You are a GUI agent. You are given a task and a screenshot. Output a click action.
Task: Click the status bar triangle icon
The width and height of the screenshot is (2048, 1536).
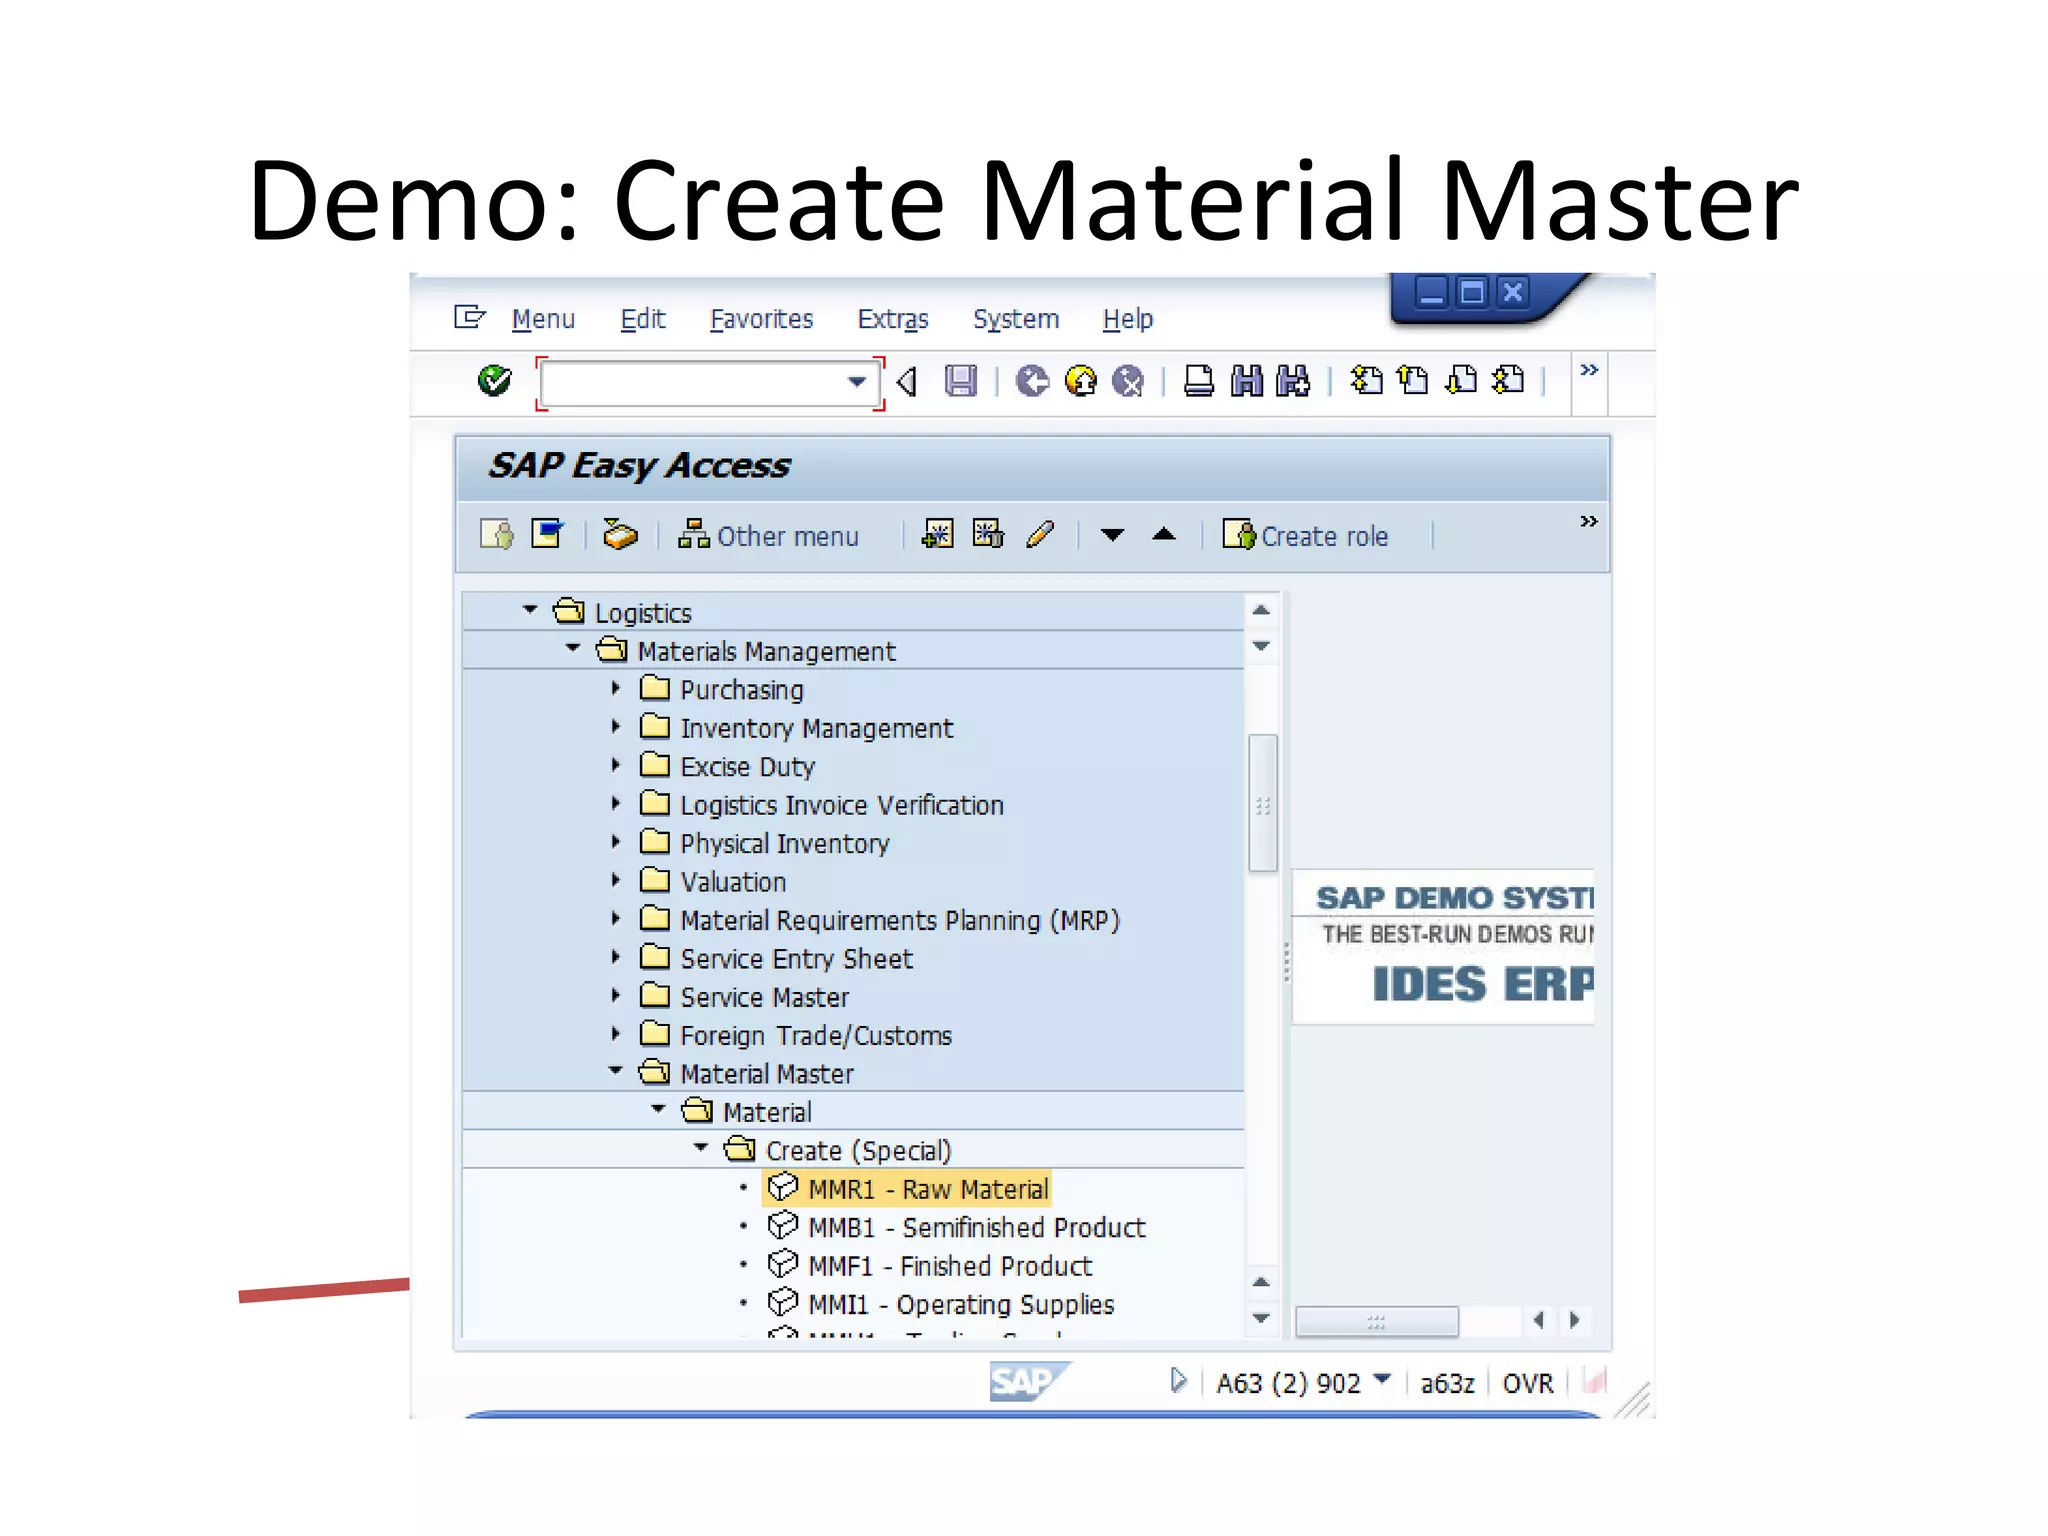[1179, 1381]
